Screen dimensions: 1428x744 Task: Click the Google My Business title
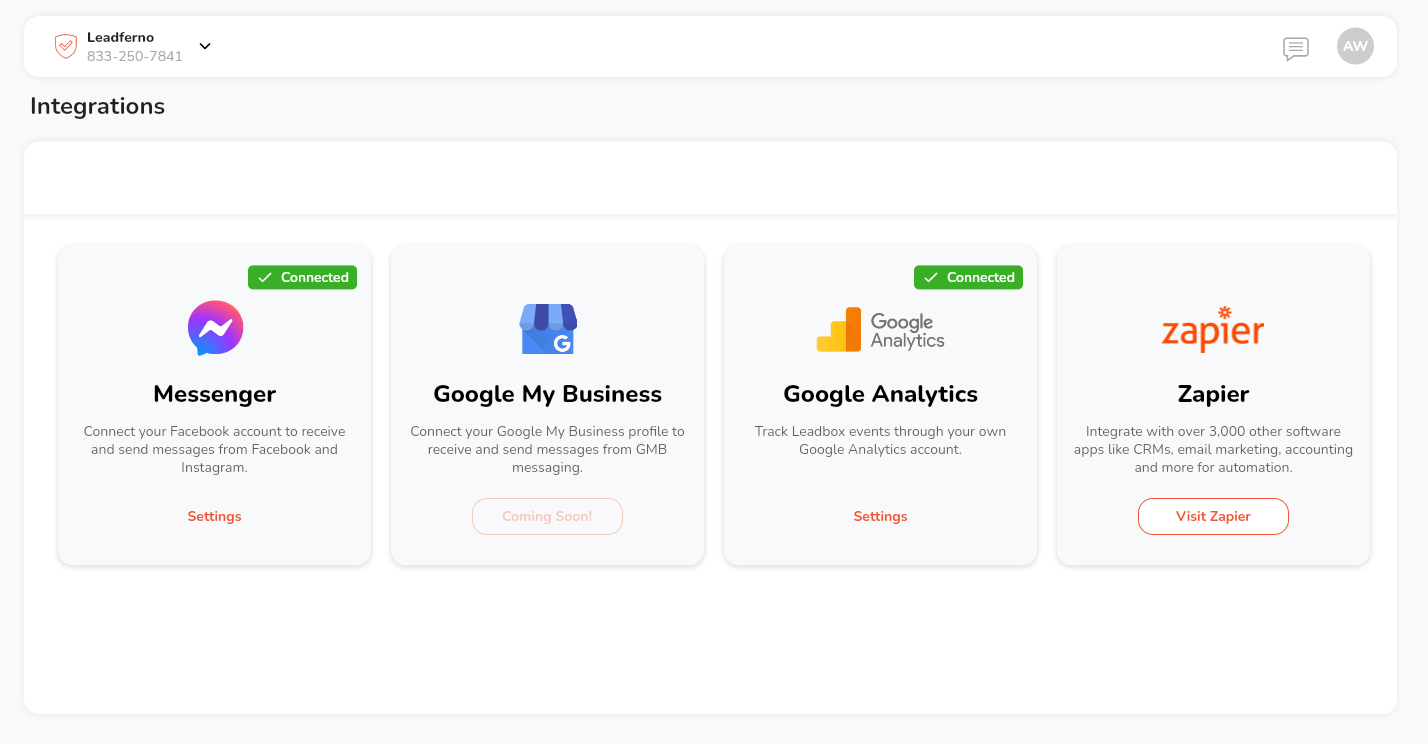point(548,394)
